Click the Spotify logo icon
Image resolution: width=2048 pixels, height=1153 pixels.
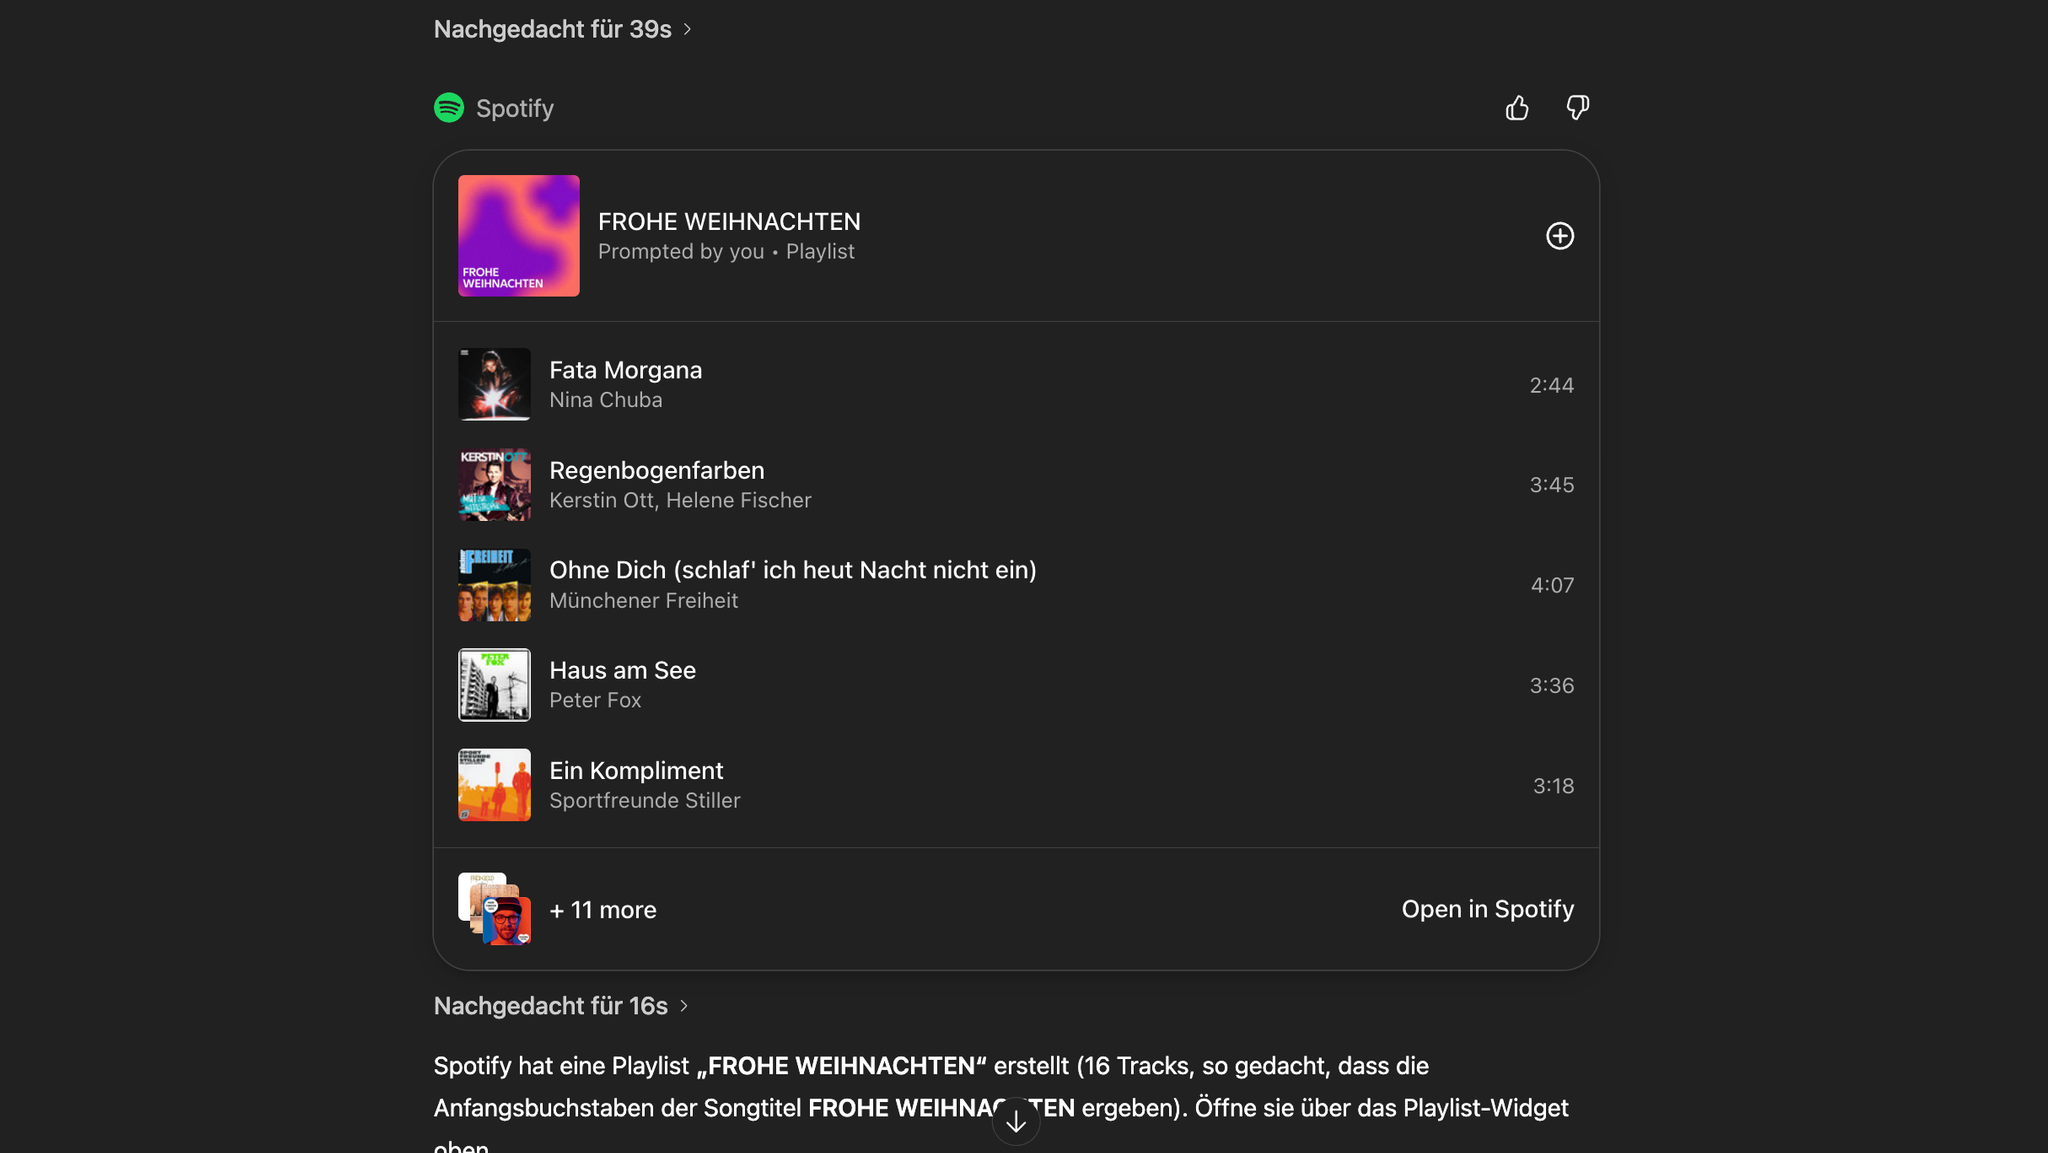tap(449, 107)
